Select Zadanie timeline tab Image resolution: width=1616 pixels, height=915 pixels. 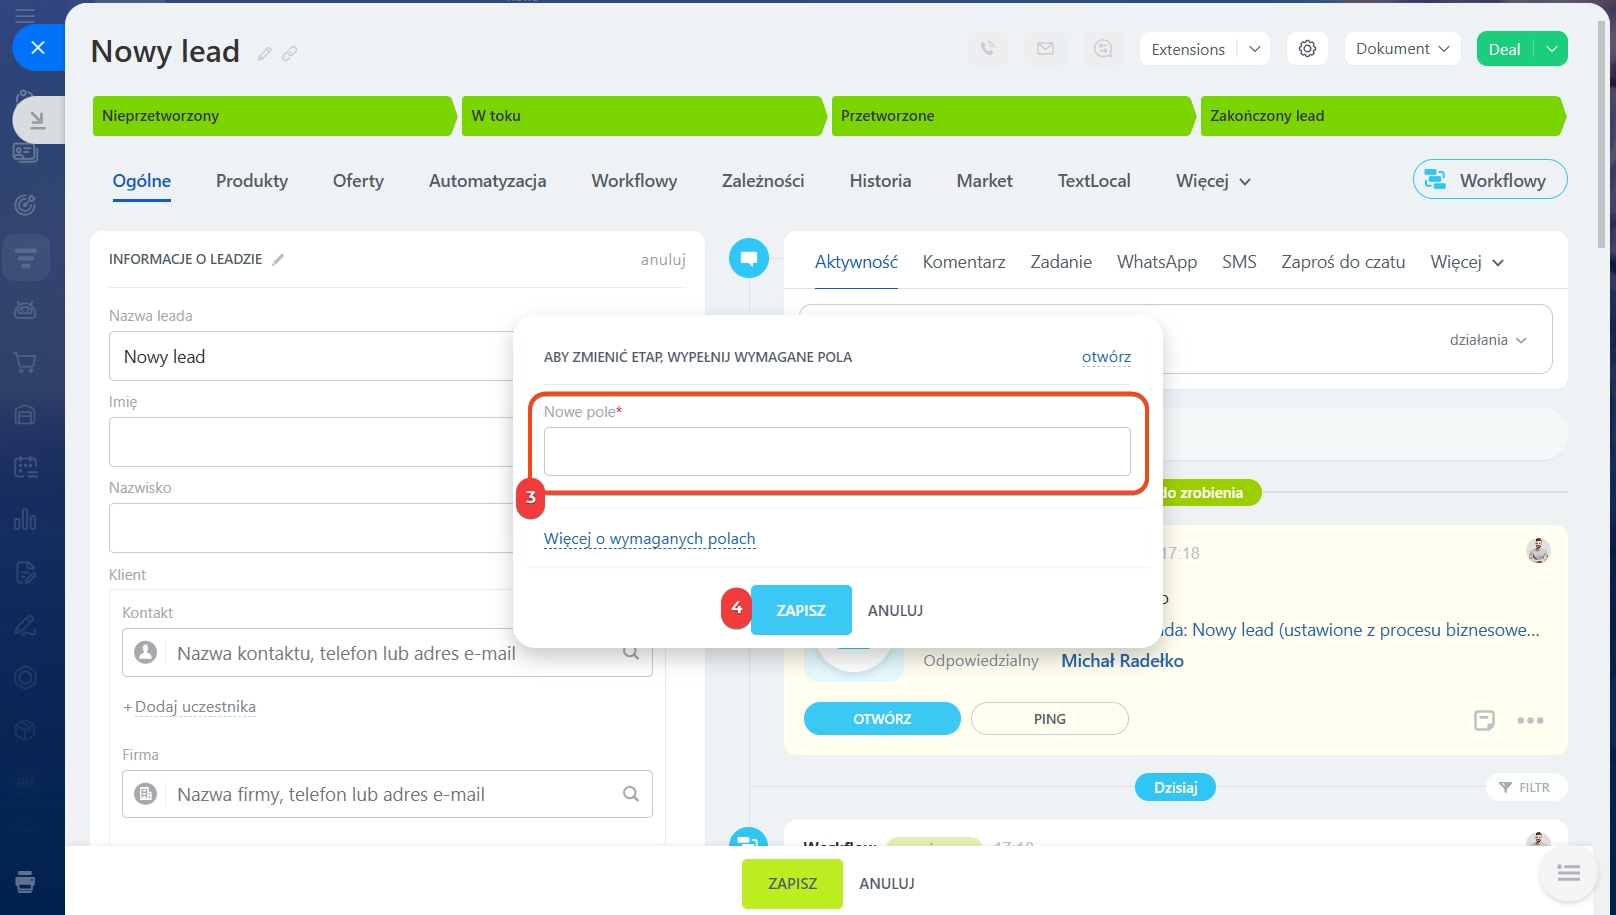(1061, 262)
